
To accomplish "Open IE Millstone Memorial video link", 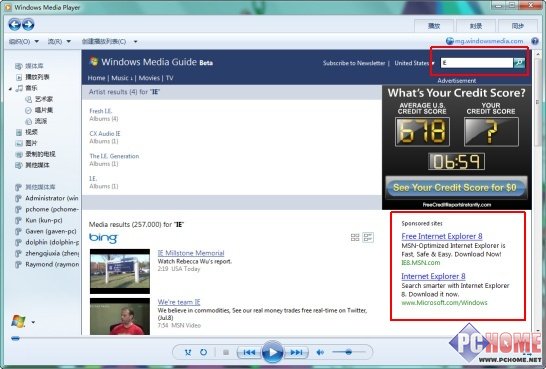I will click(191, 253).
